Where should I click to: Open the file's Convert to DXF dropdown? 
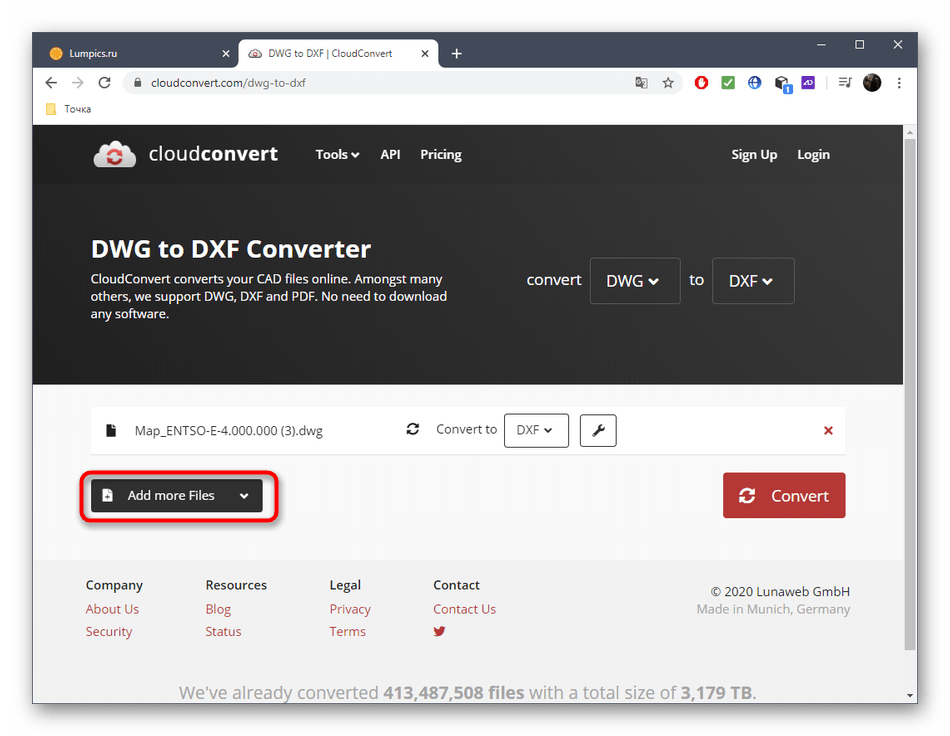536,430
